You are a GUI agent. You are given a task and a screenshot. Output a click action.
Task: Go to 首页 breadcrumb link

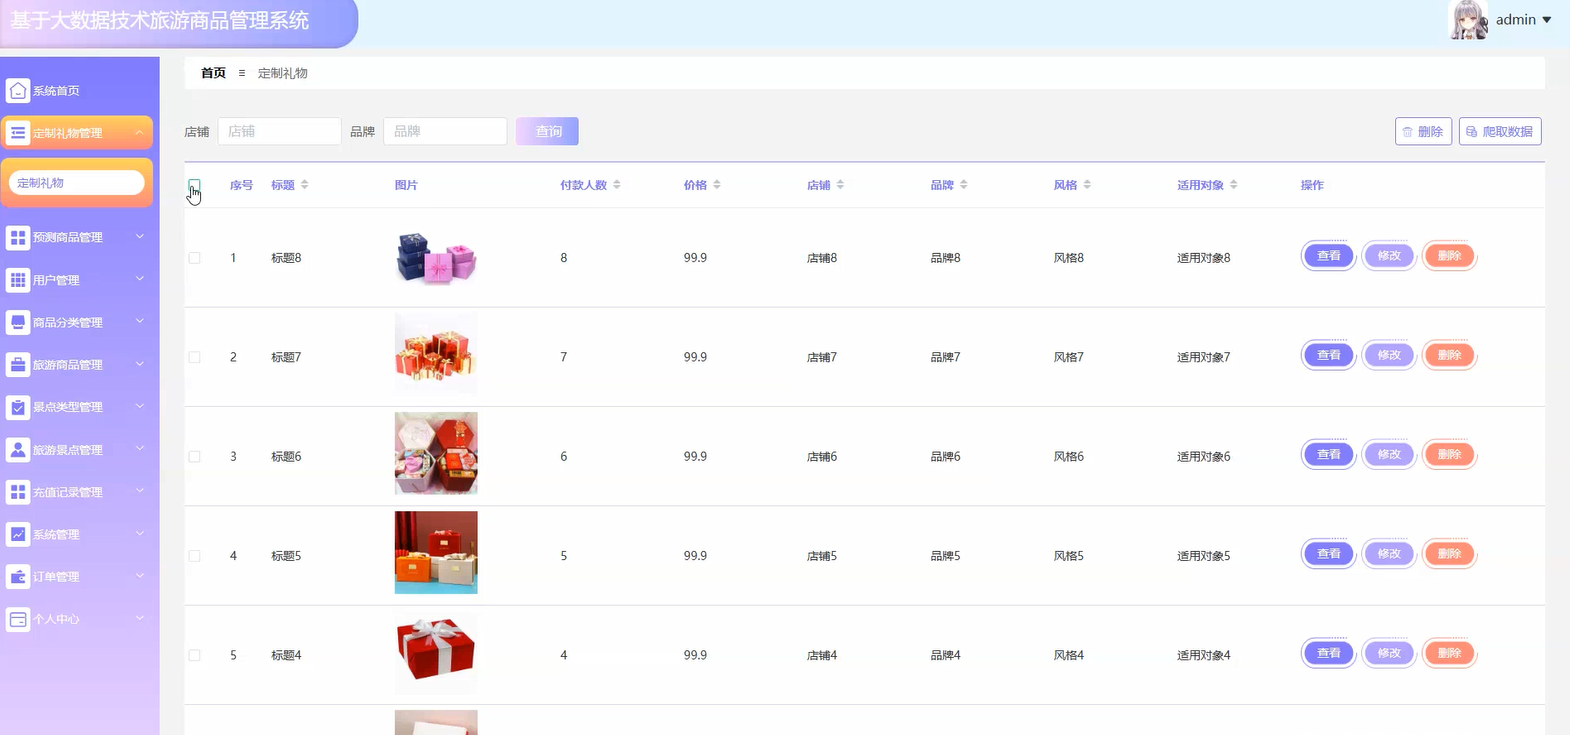(x=213, y=73)
